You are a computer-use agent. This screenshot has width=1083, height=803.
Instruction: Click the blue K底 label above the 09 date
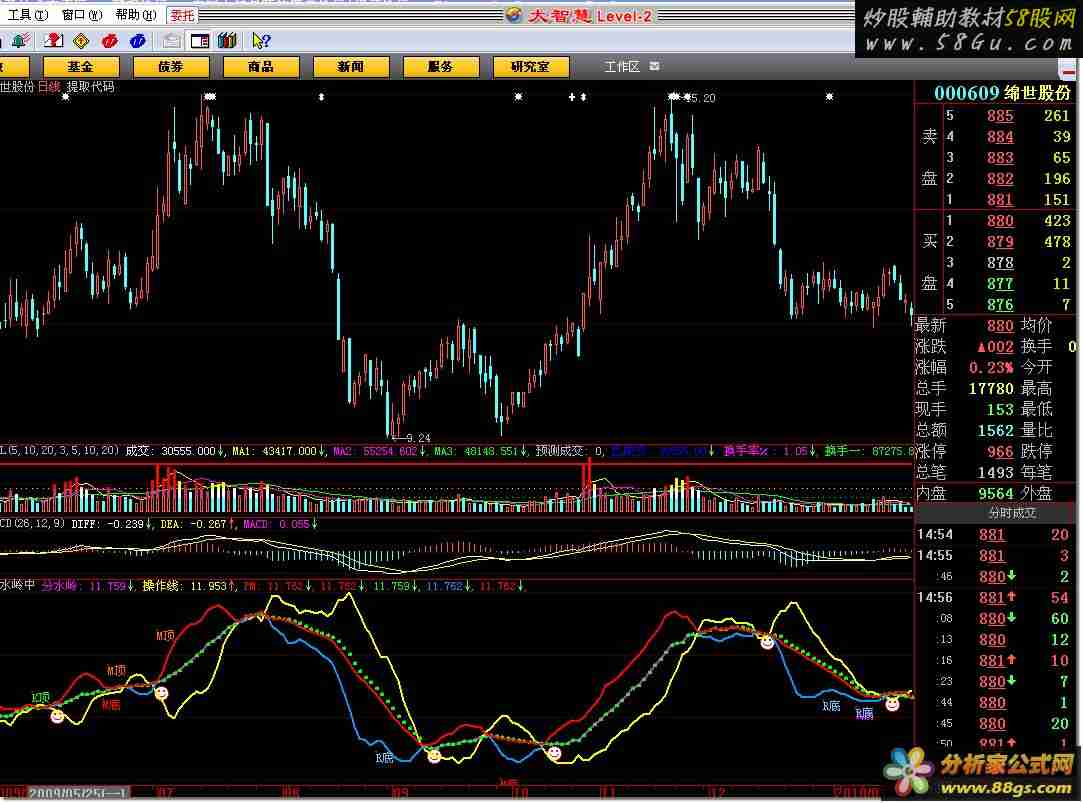385,757
